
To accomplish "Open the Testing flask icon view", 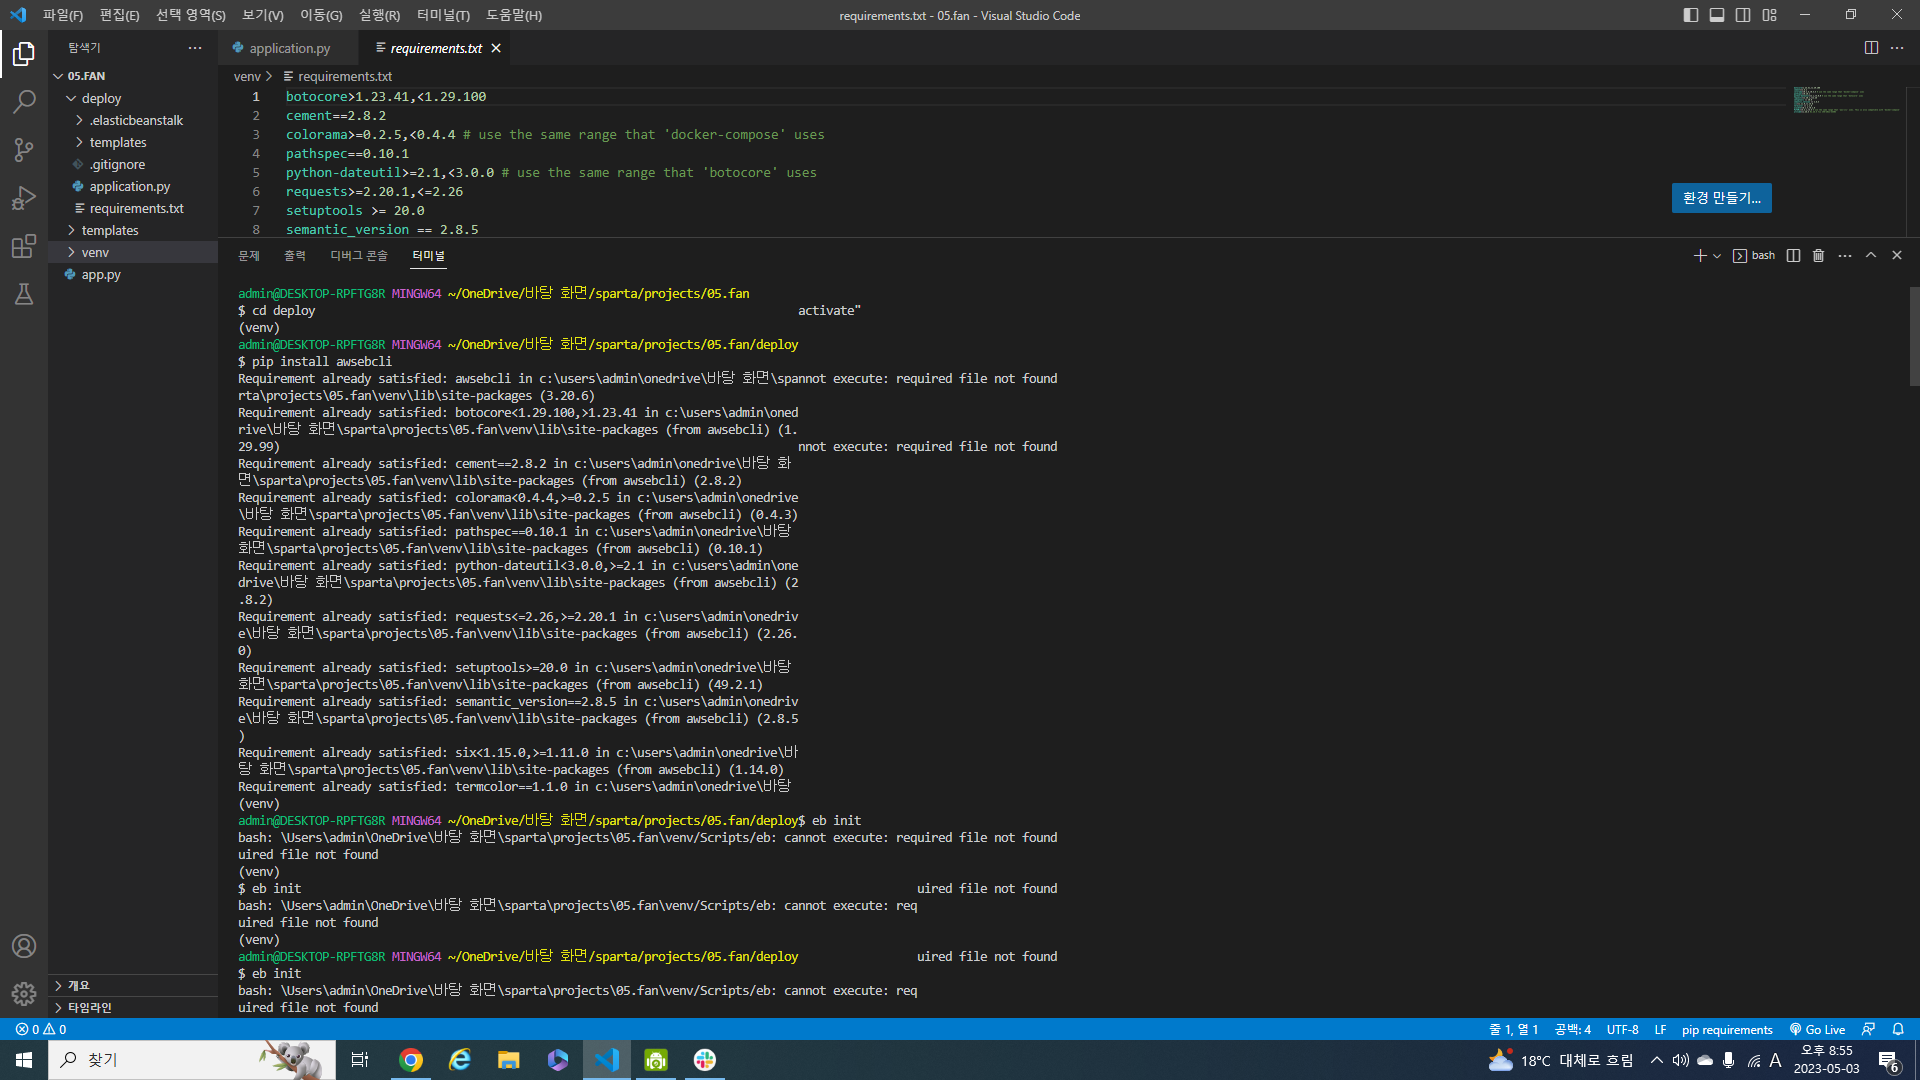I will [24, 294].
